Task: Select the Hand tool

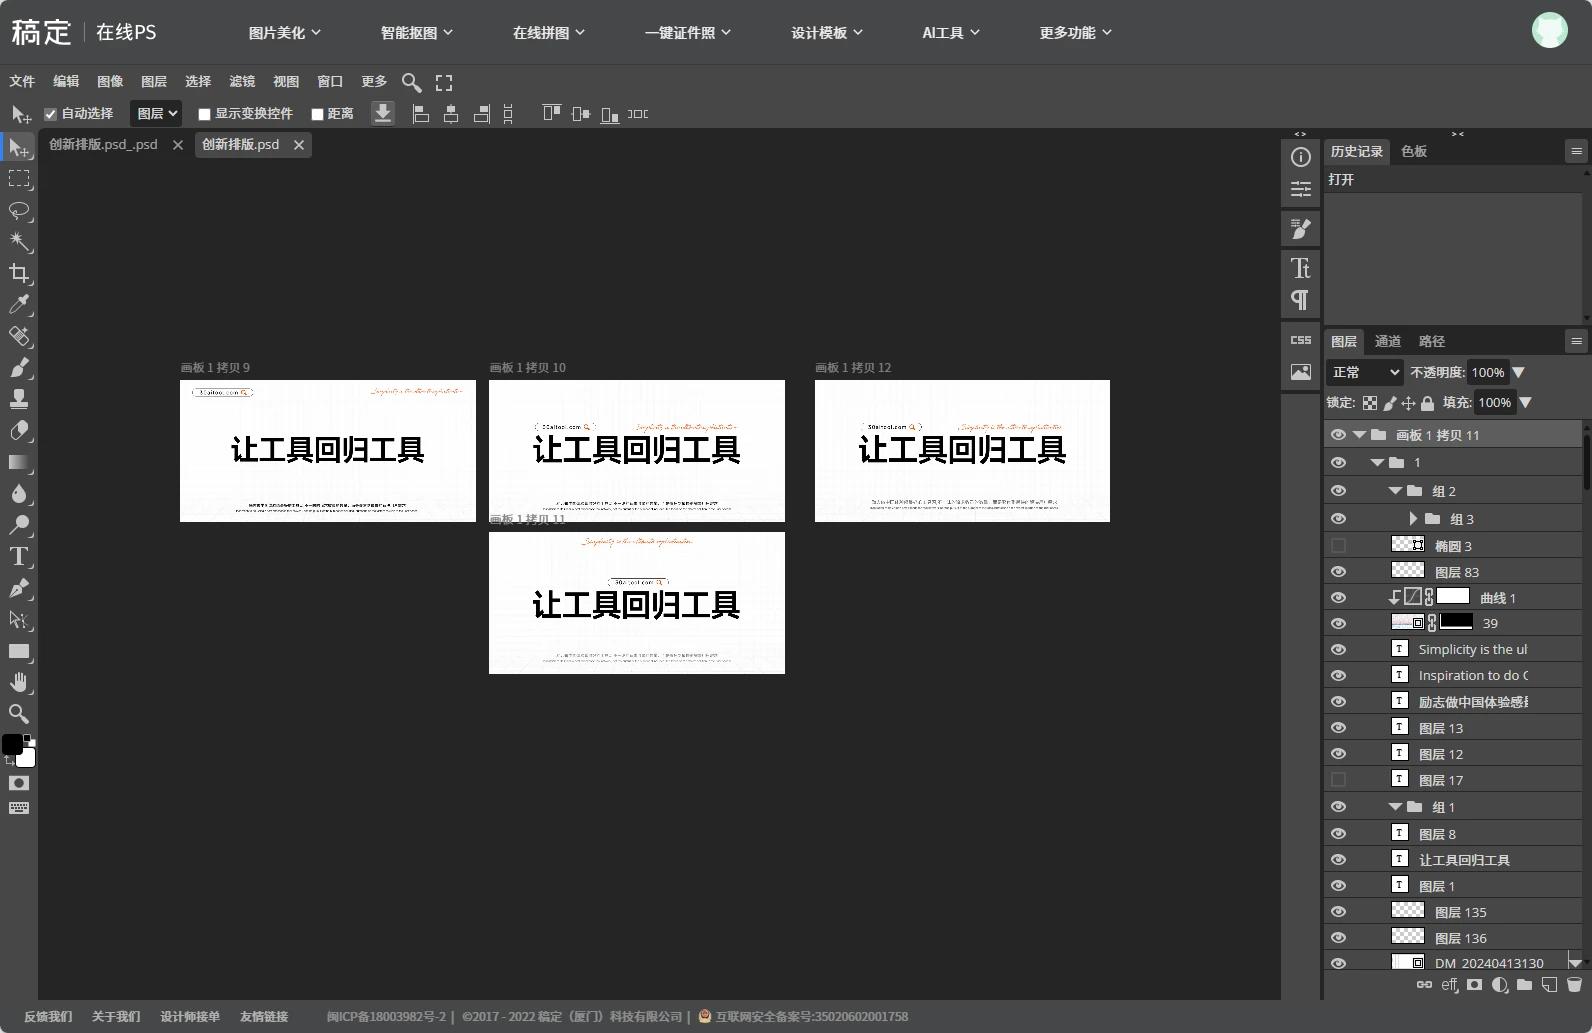Action: tap(19, 682)
